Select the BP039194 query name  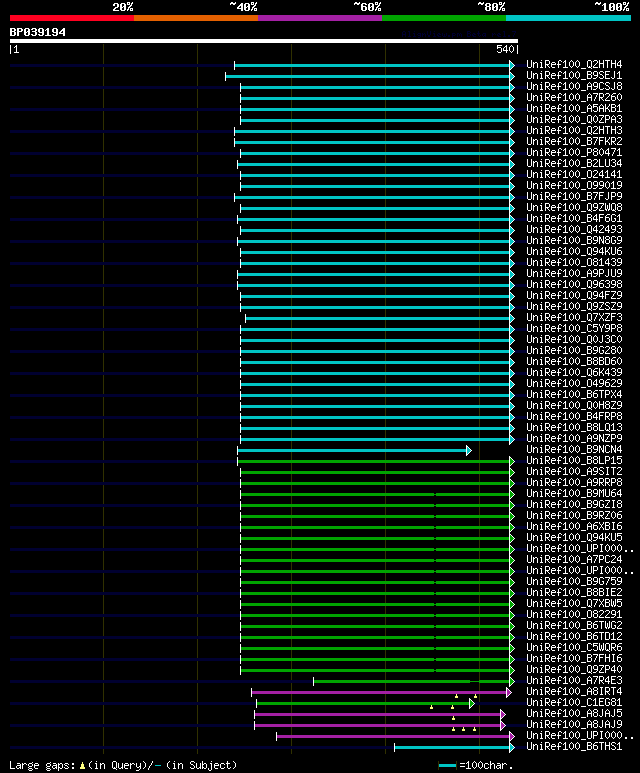pyautogui.click(x=37, y=33)
